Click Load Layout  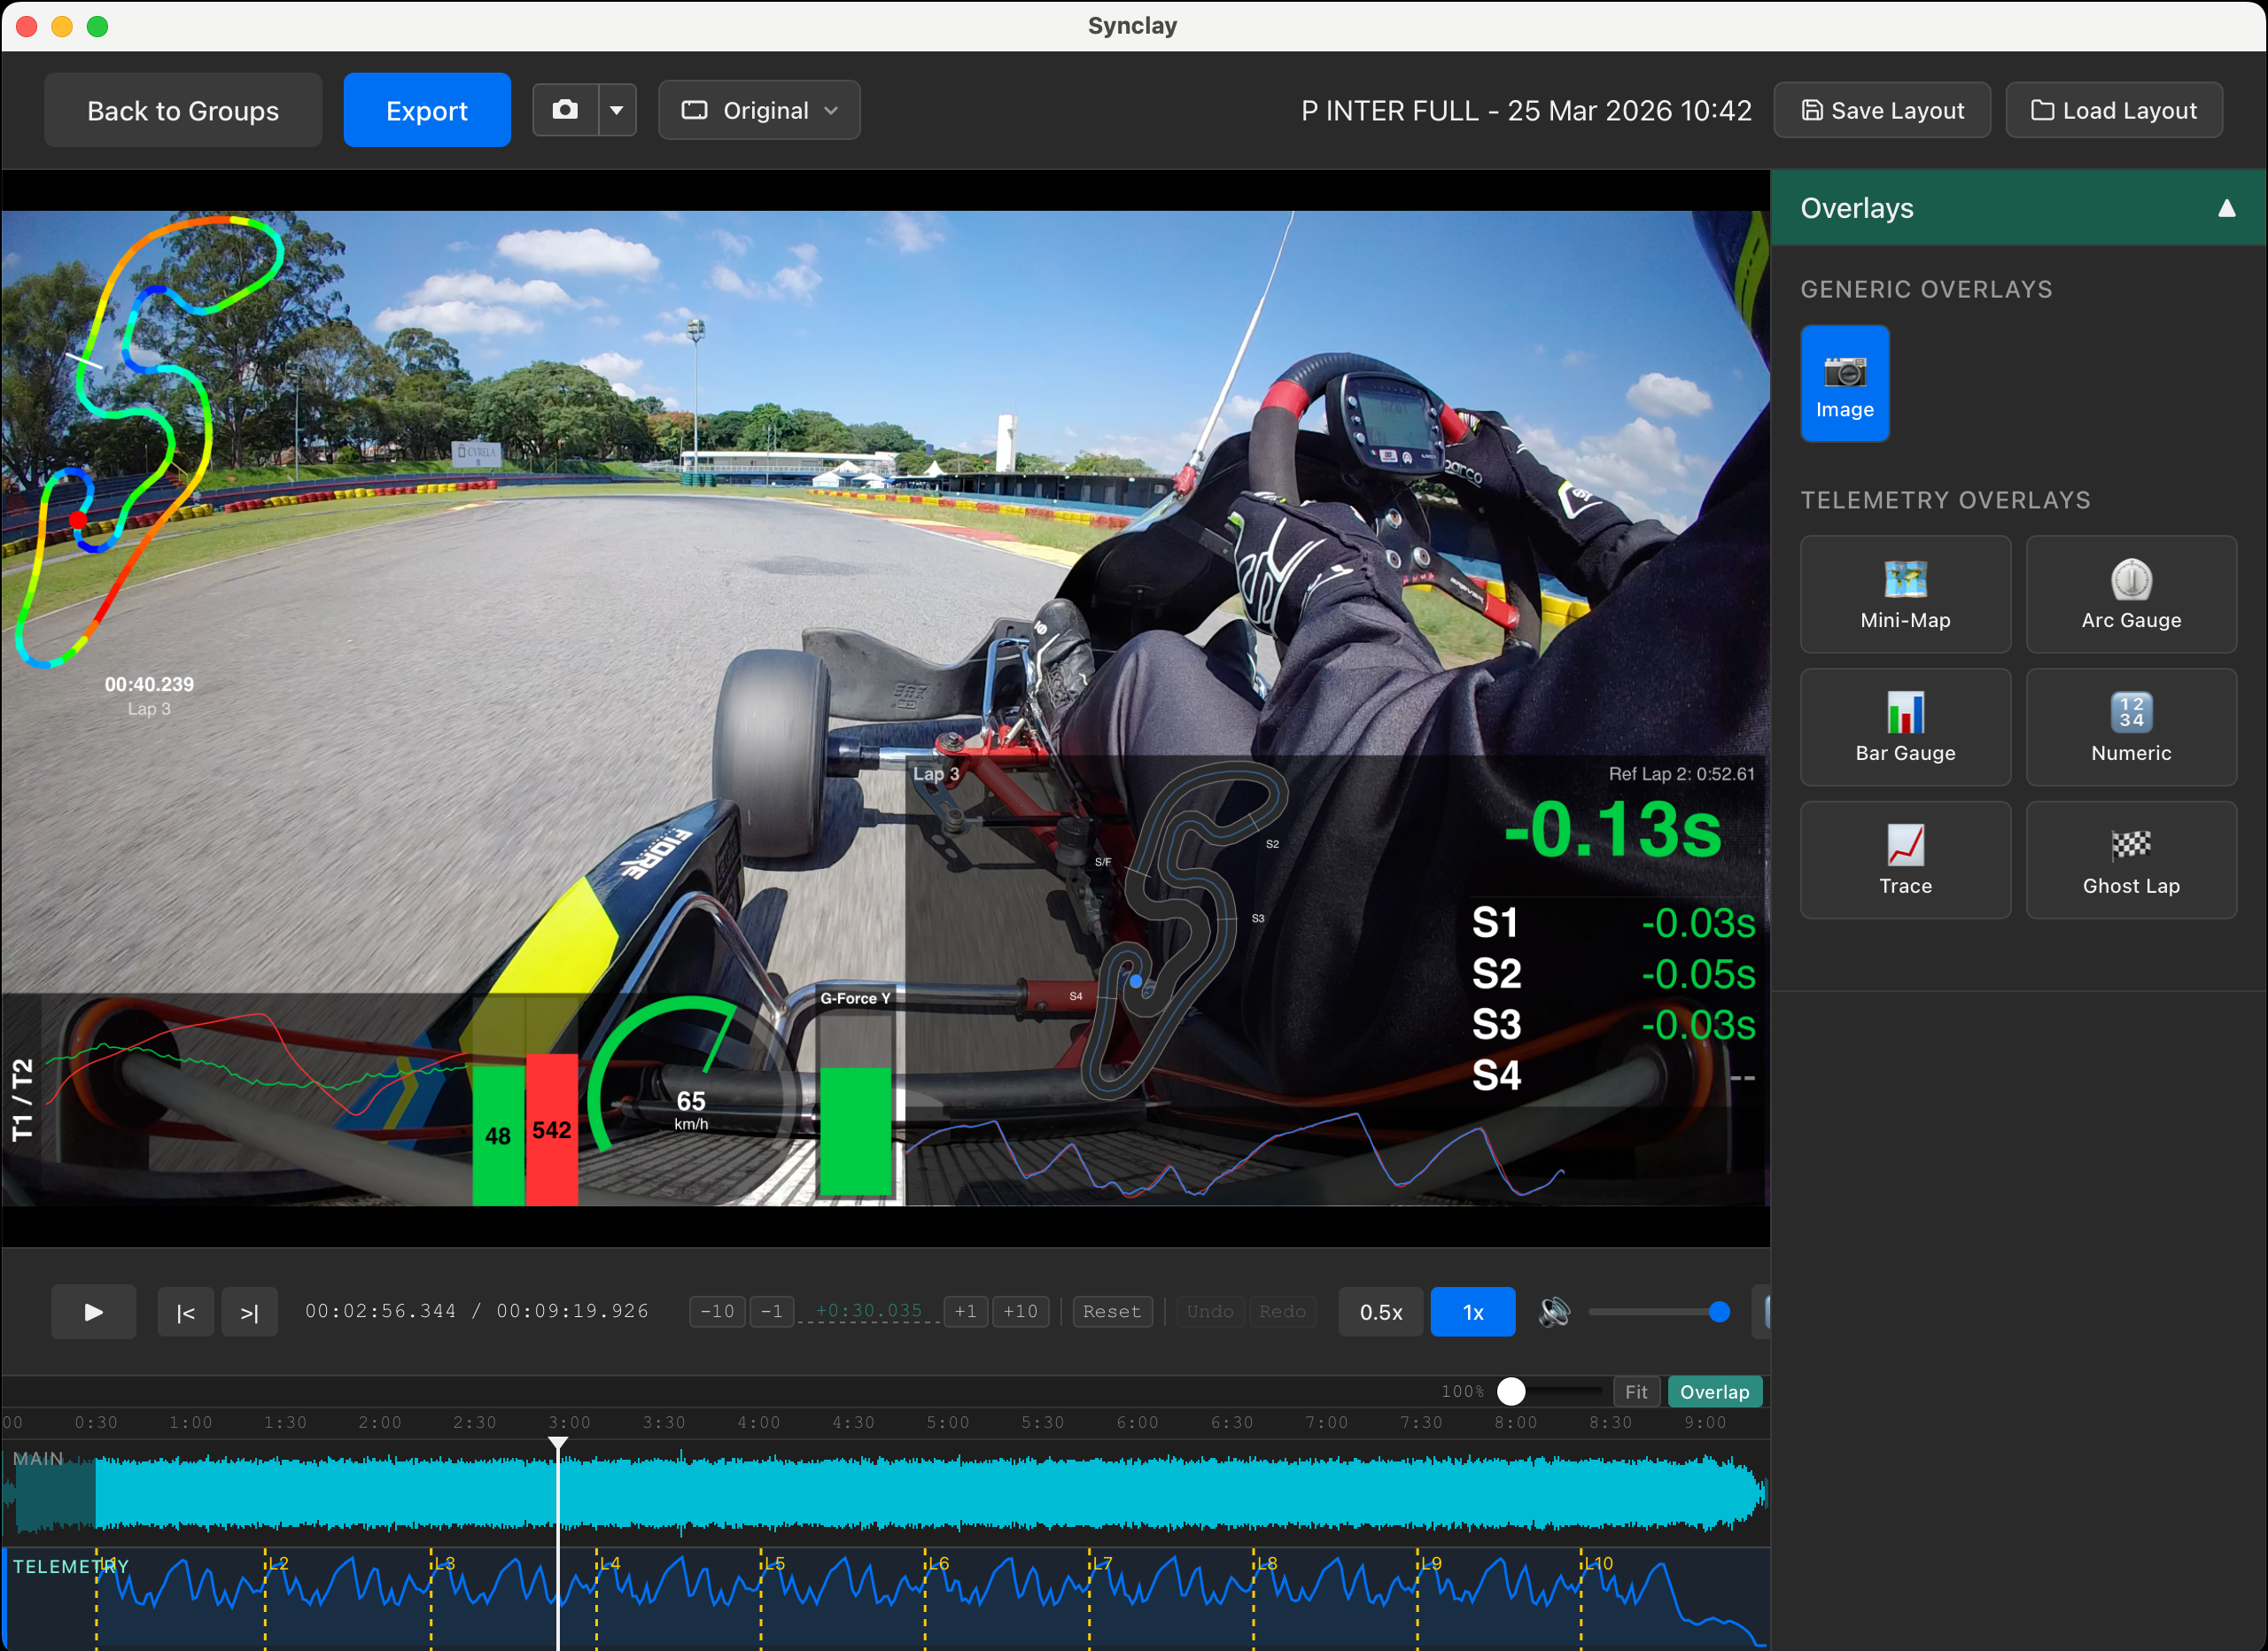pos(2114,110)
